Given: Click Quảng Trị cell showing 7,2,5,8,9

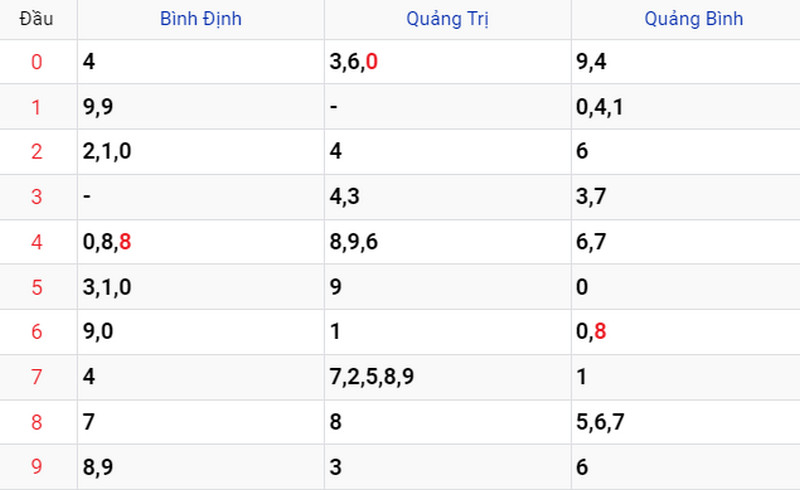Looking at the screenshot, I should 372,377.
